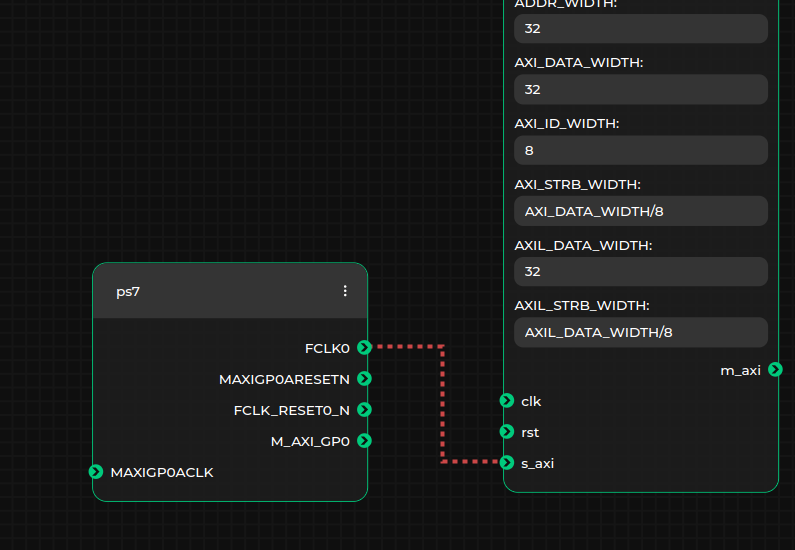The width and height of the screenshot is (795, 550).
Task: Click the AXIL_STRB_WIDTH: parameter label
Action: [x=582, y=305]
